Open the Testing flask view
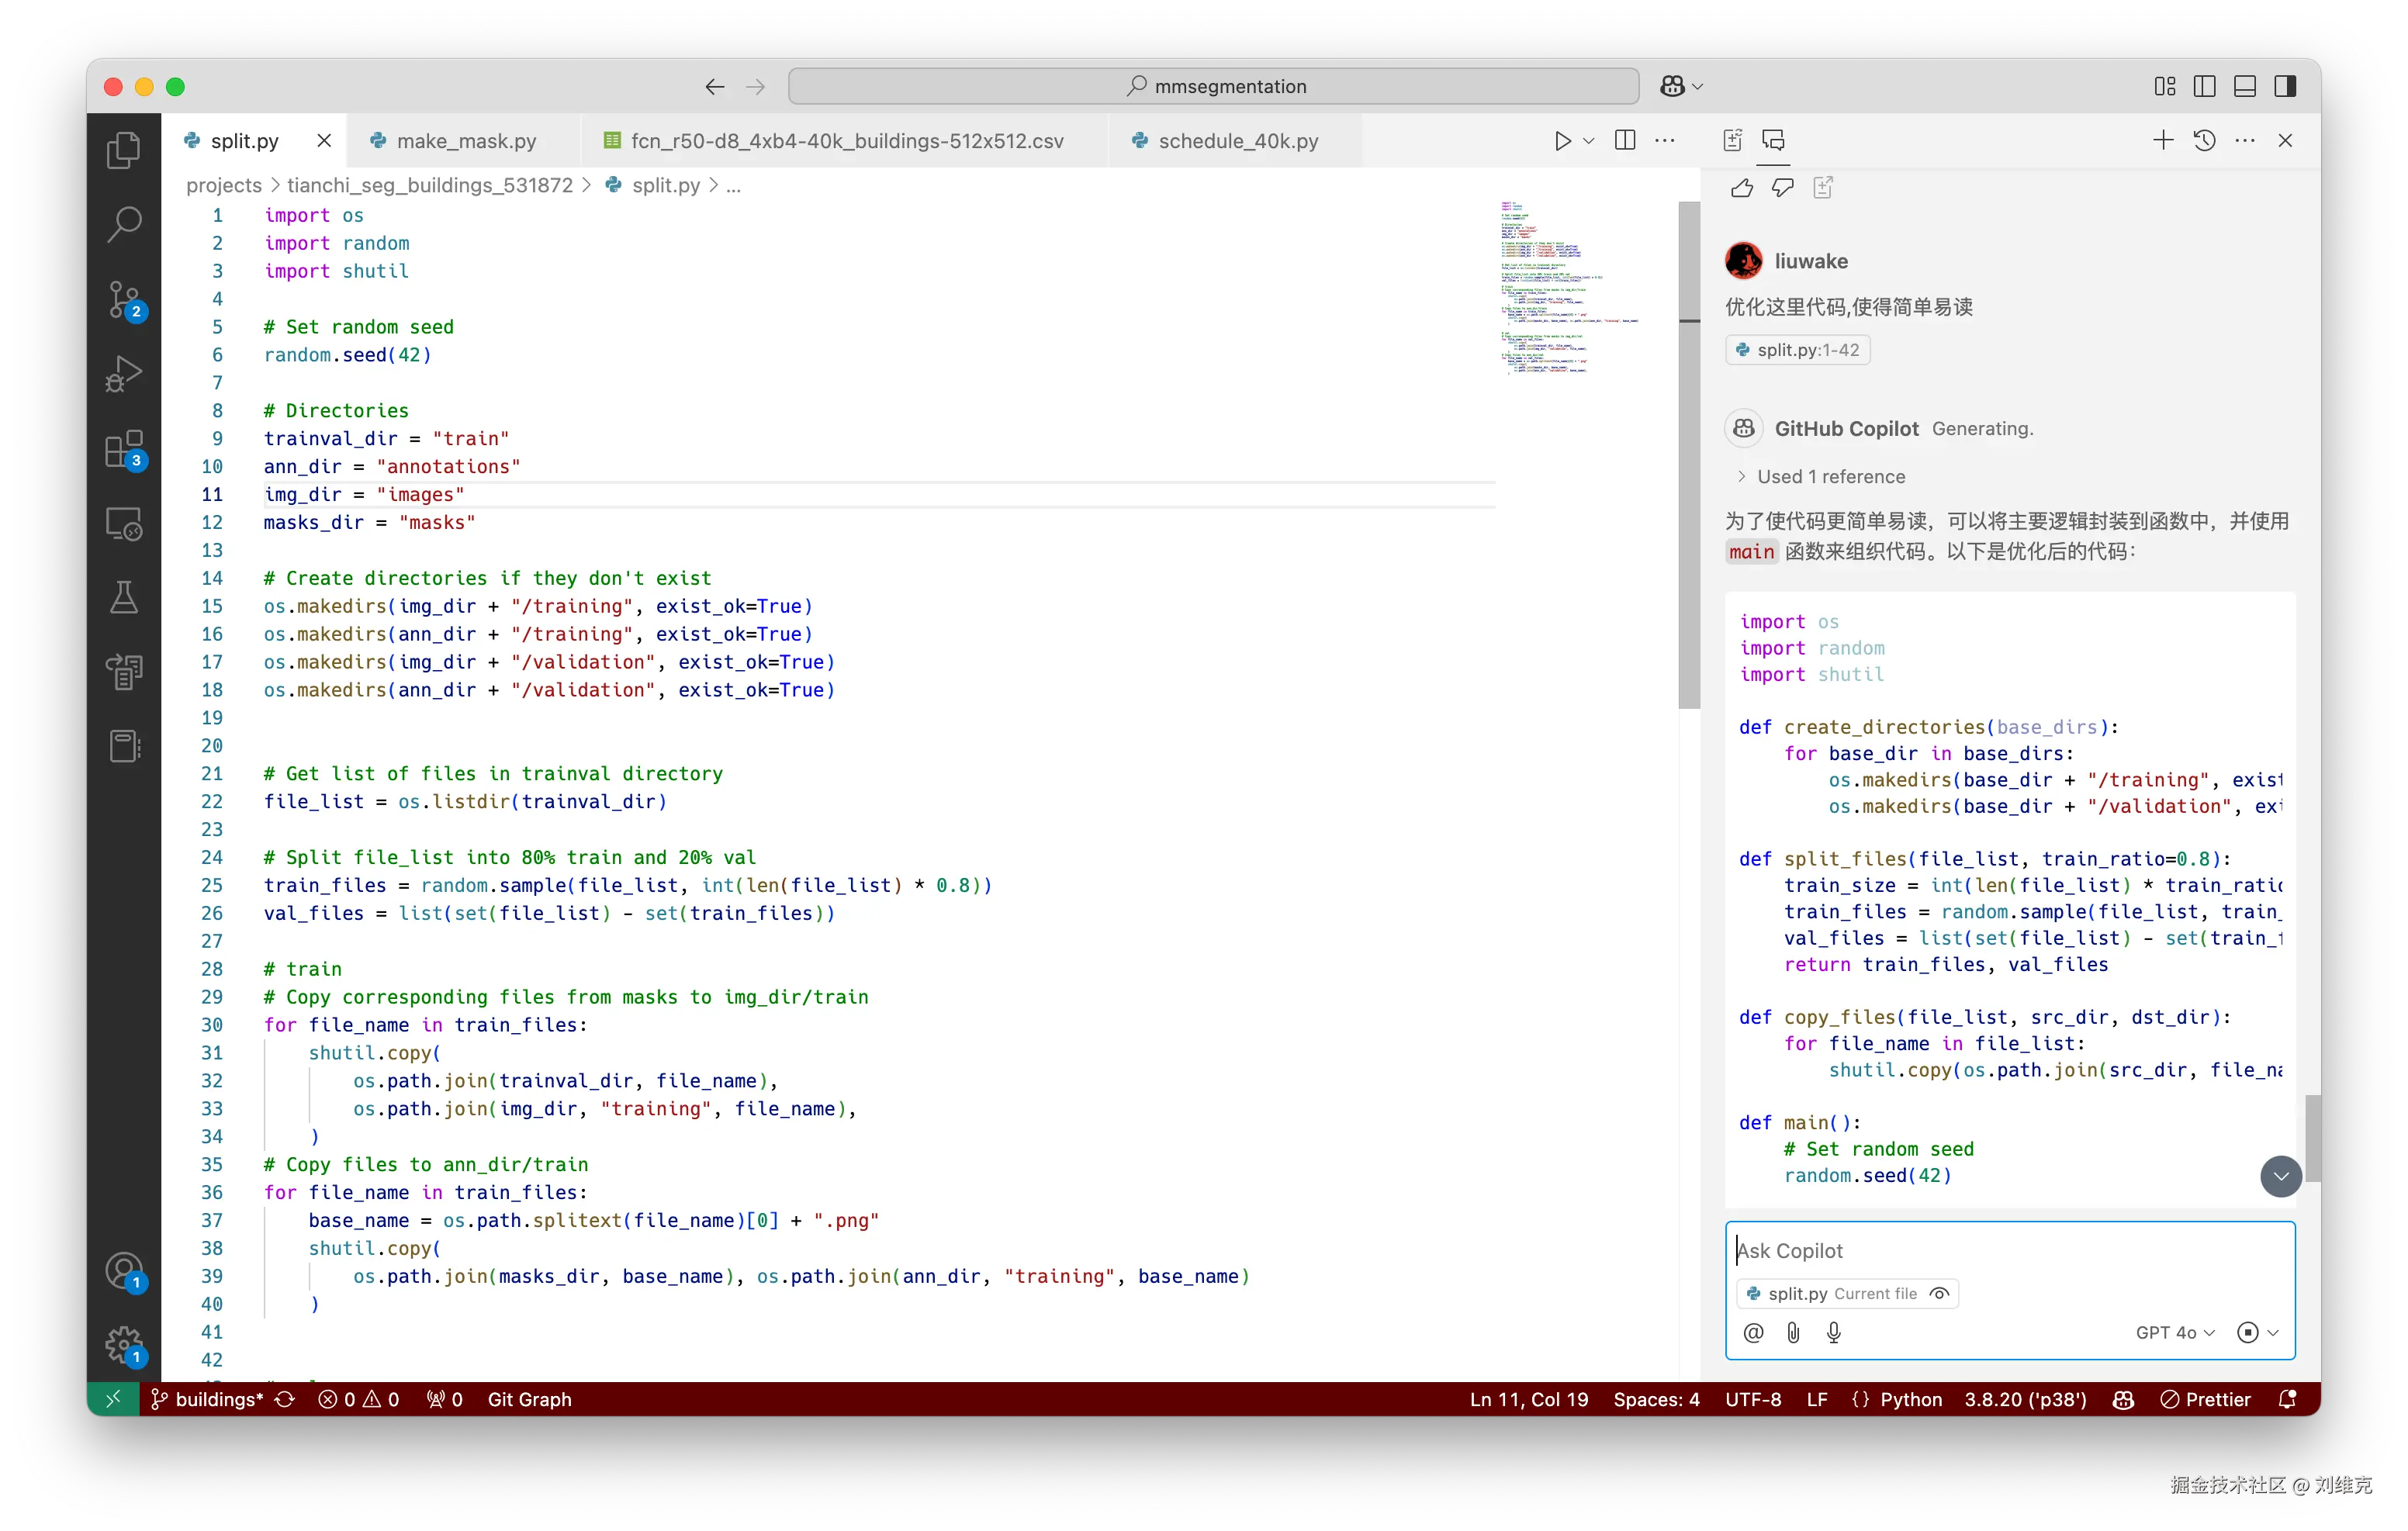 click(x=124, y=597)
